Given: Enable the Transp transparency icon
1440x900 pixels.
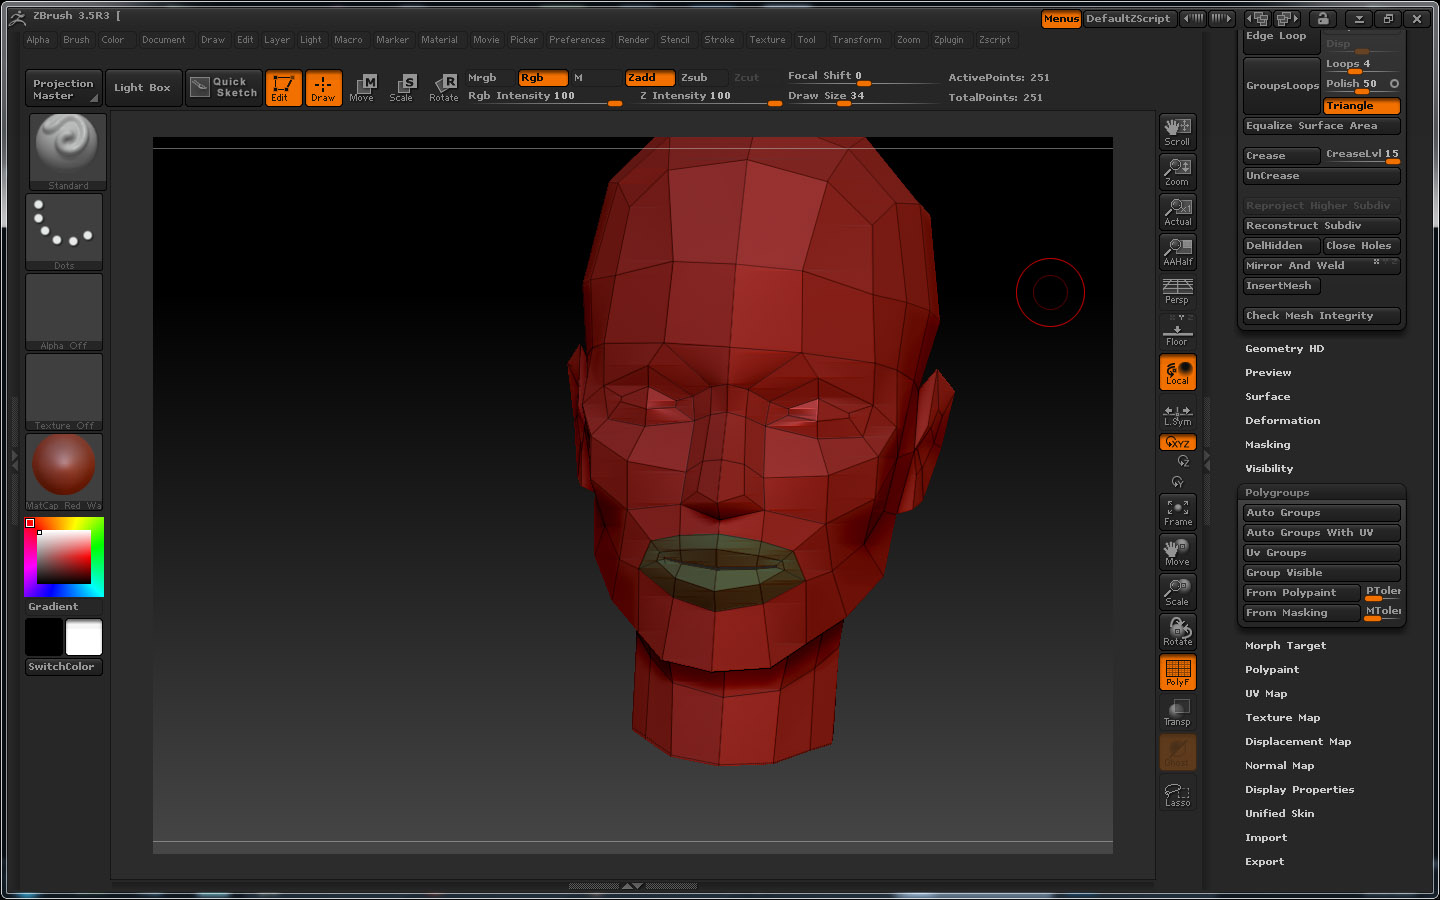Looking at the screenshot, I should pos(1177,712).
